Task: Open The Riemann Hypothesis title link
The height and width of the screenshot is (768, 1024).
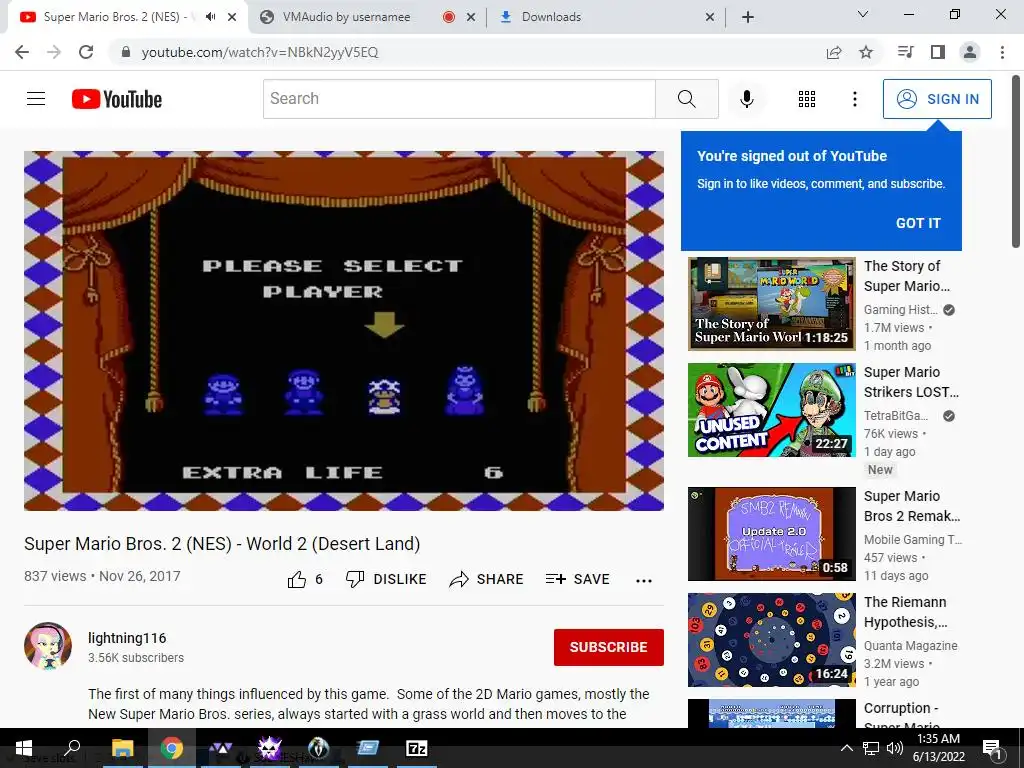Action: coord(906,612)
